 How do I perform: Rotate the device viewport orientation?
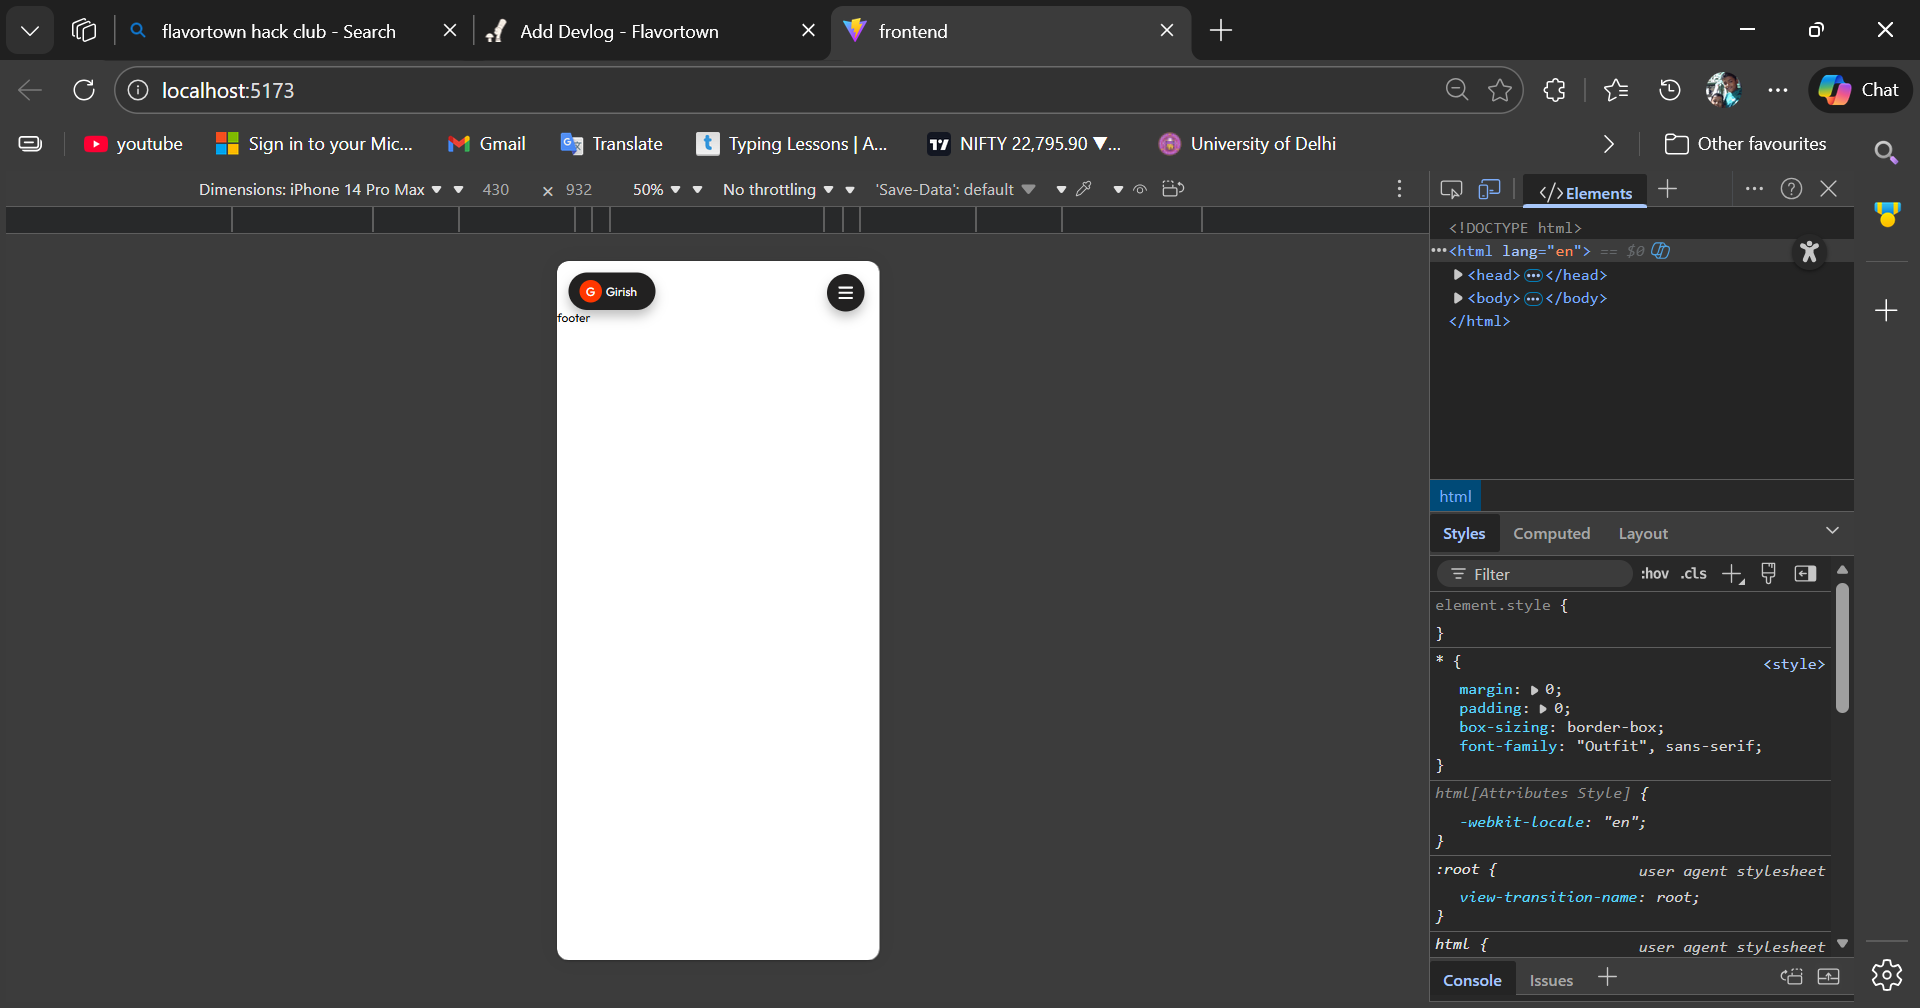(1173, 189)
